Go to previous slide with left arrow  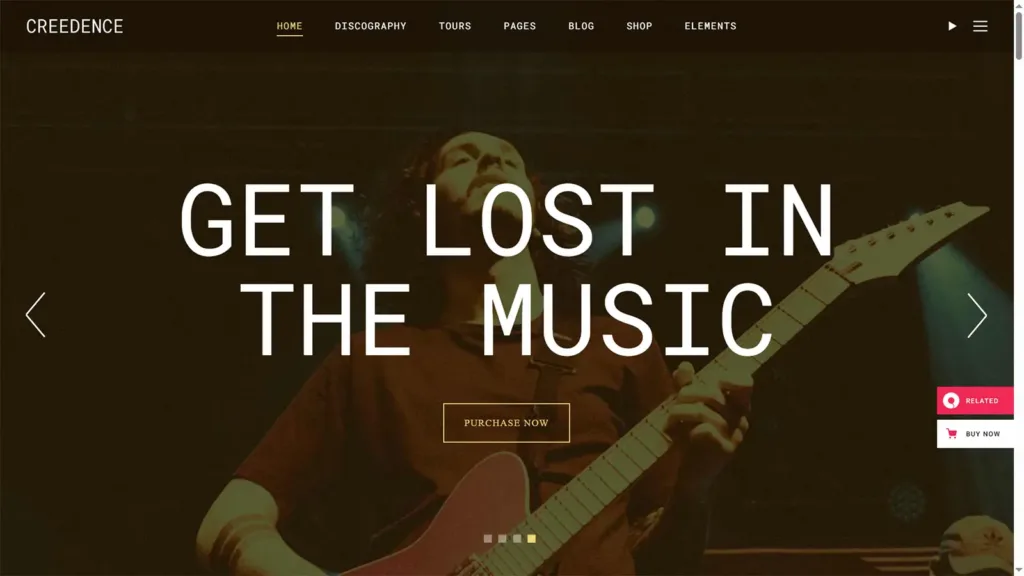35,315
